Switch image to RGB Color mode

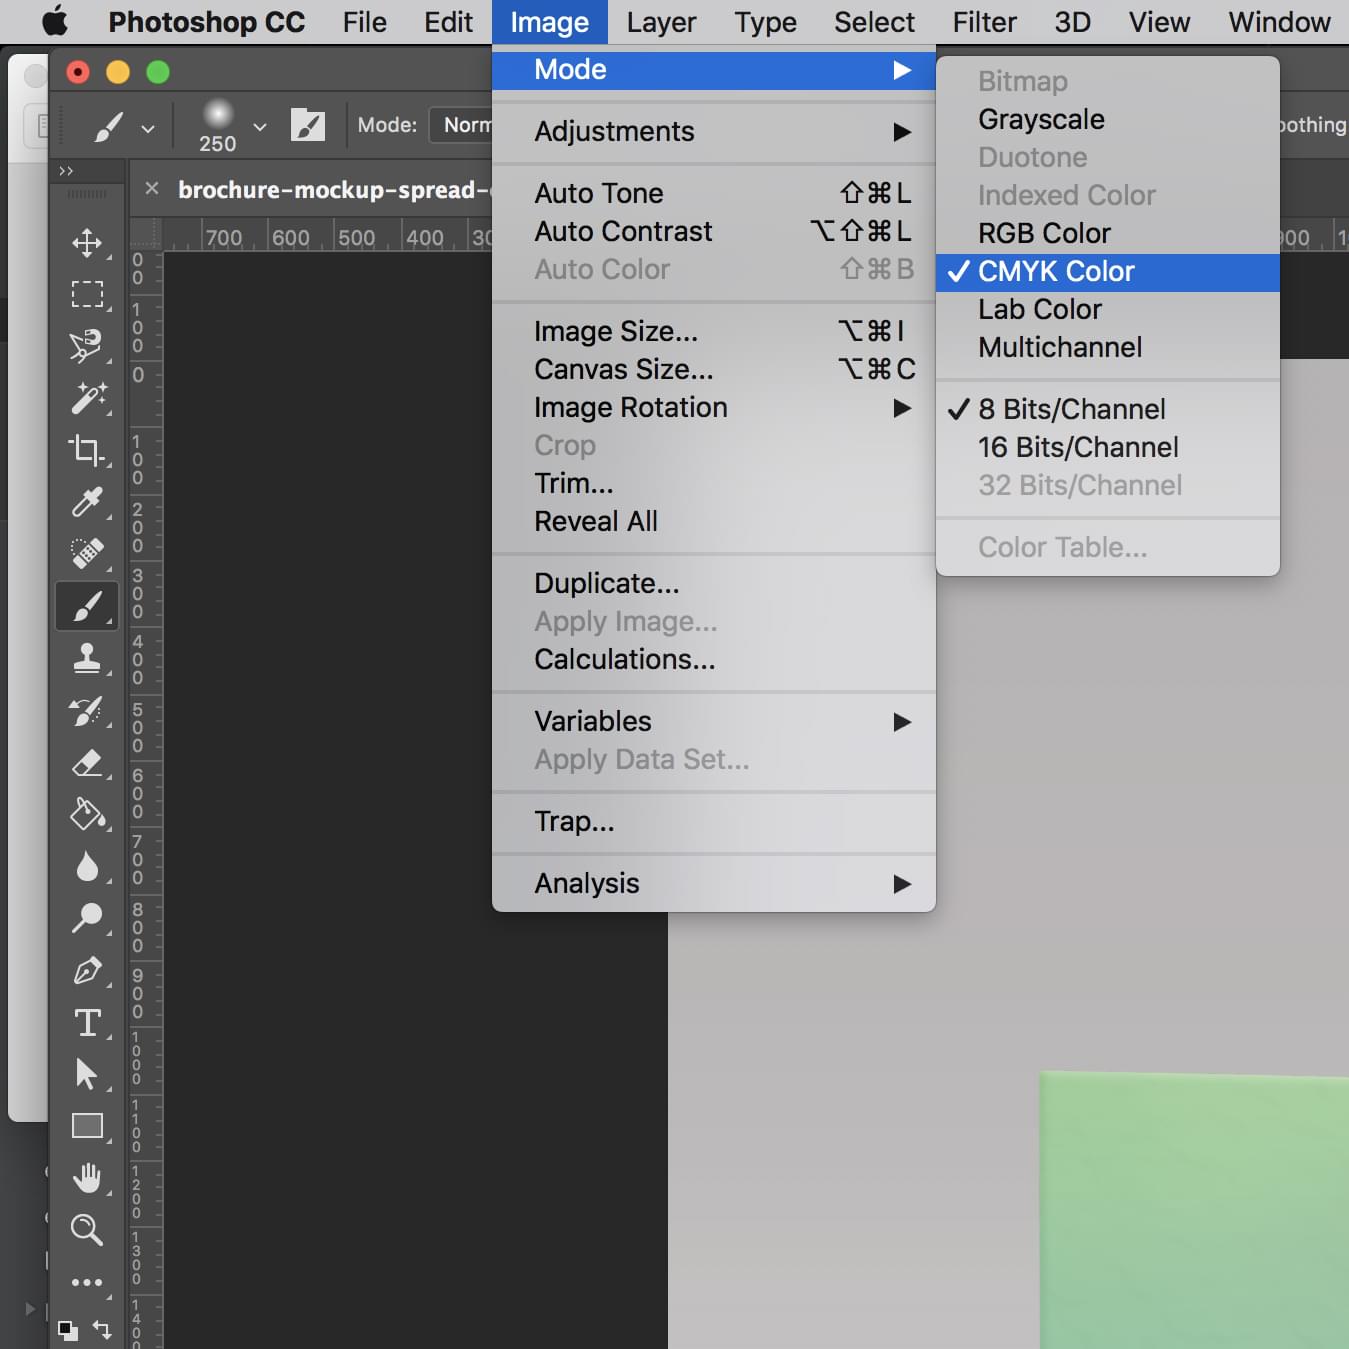tap(1044, 233)
